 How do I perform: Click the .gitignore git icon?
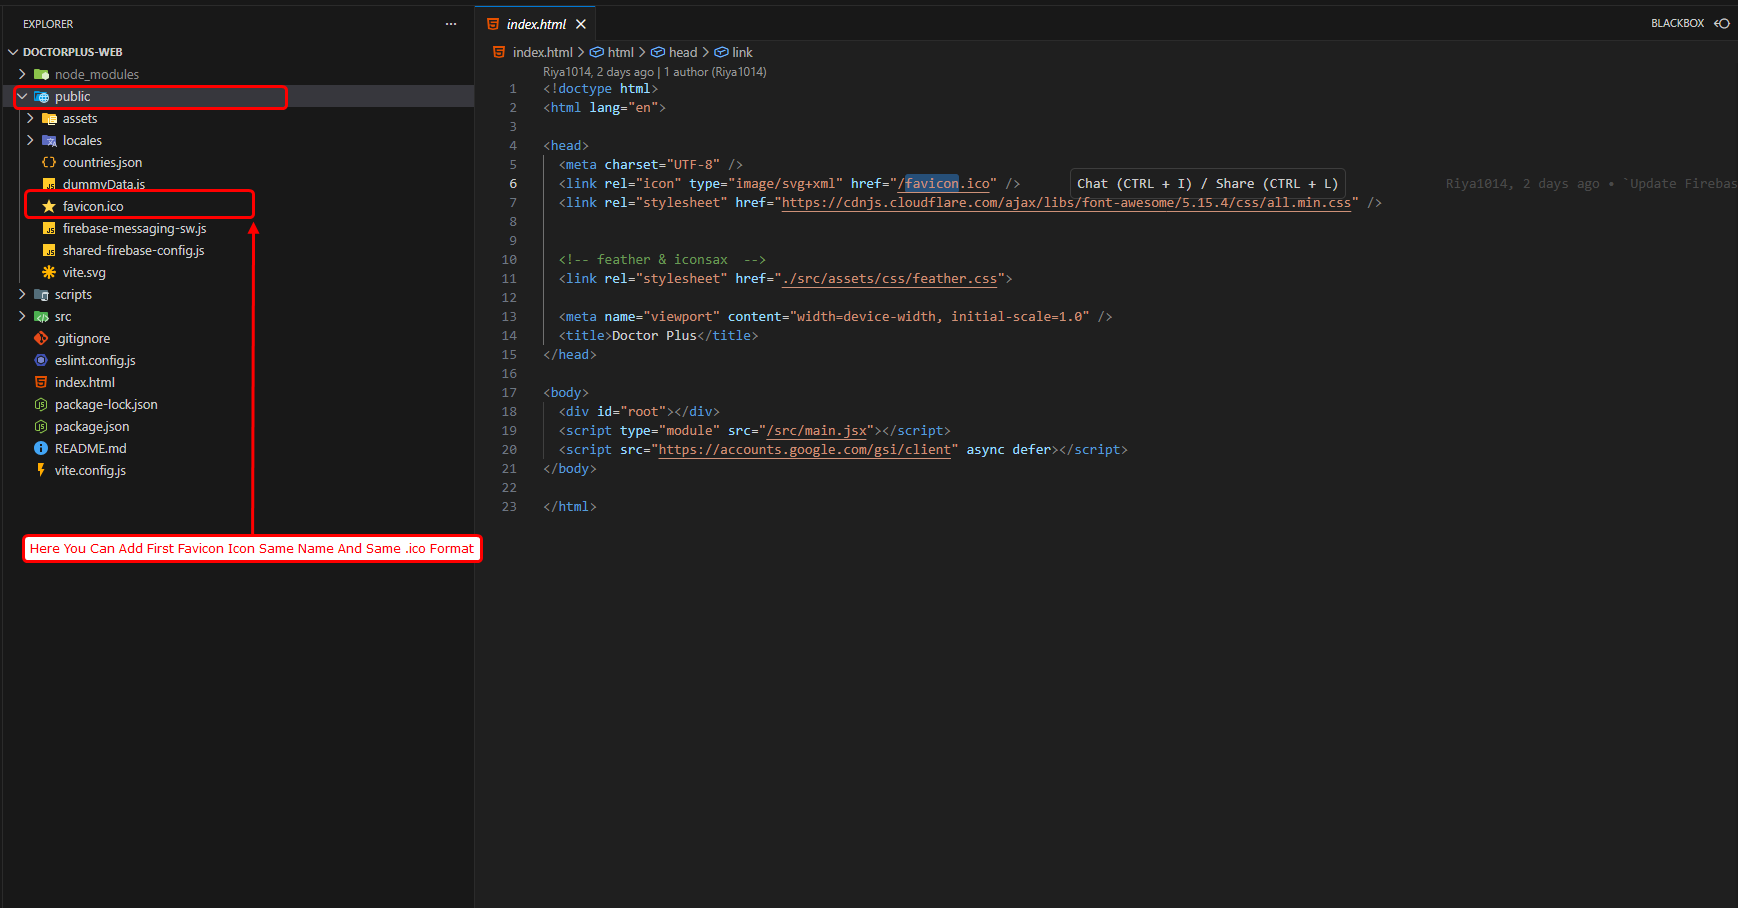click(41, 338)
